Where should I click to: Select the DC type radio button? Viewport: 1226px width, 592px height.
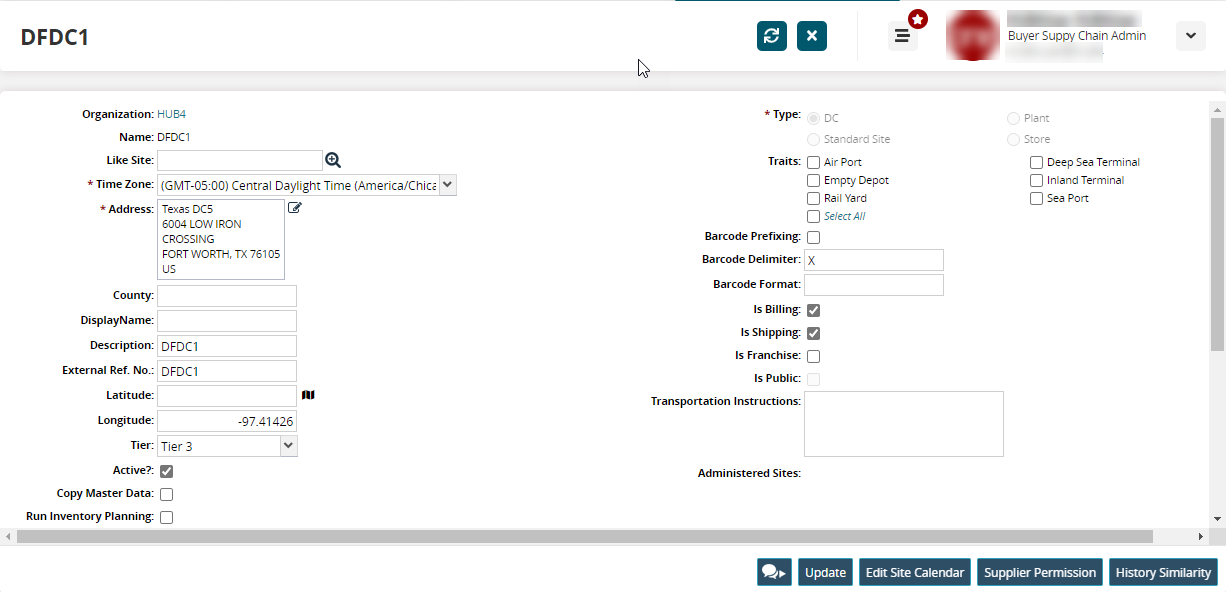point(813,118)
